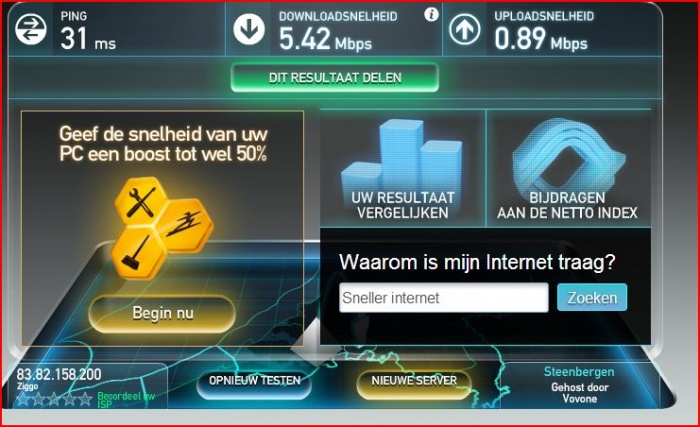Open the download speed info icon
Image resolution: width=700 pixels, height=427 pixels.
[x=431, y=15]
